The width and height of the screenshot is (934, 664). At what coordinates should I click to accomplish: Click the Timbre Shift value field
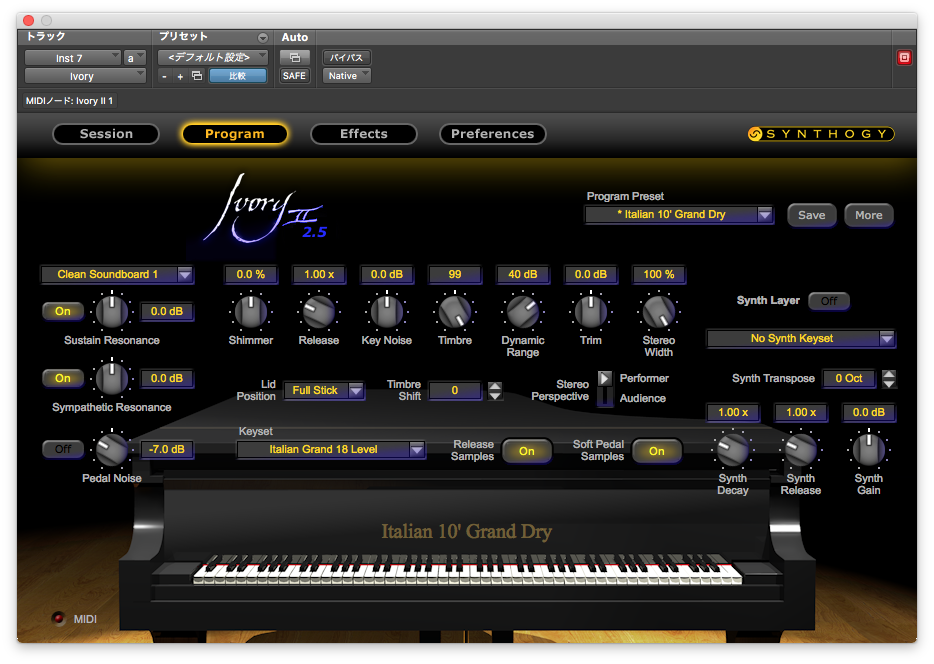click(x=454, y=390)
